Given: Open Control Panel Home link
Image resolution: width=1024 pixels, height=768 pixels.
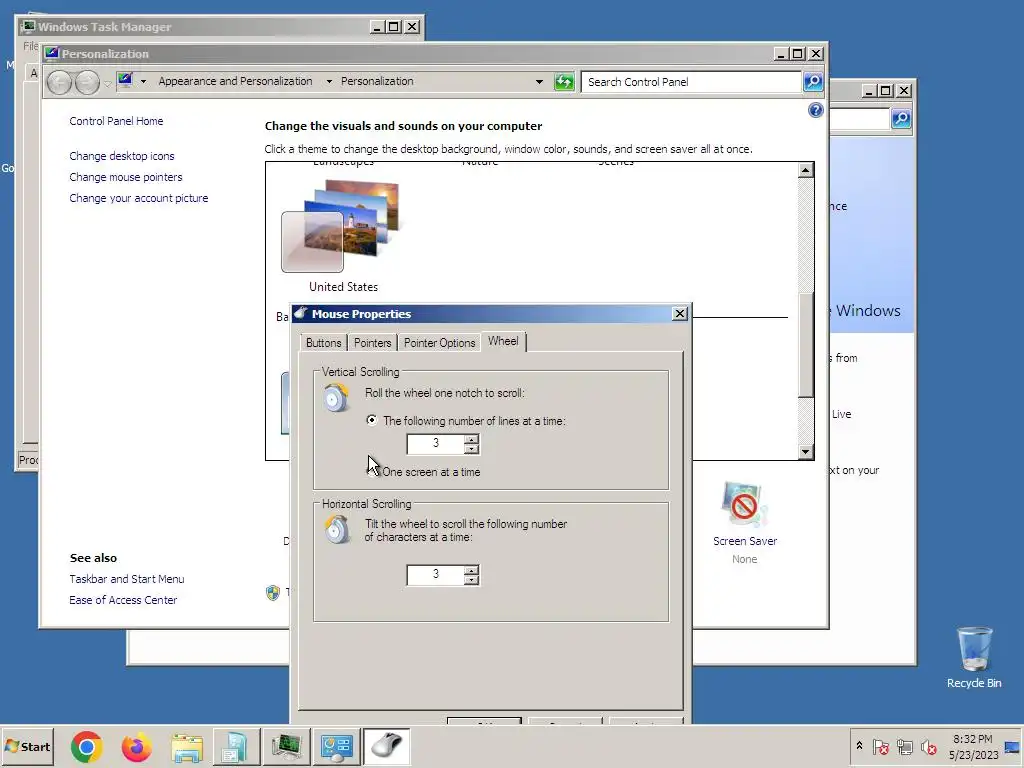Looking at the screenshot, I should tap(116, 121).
